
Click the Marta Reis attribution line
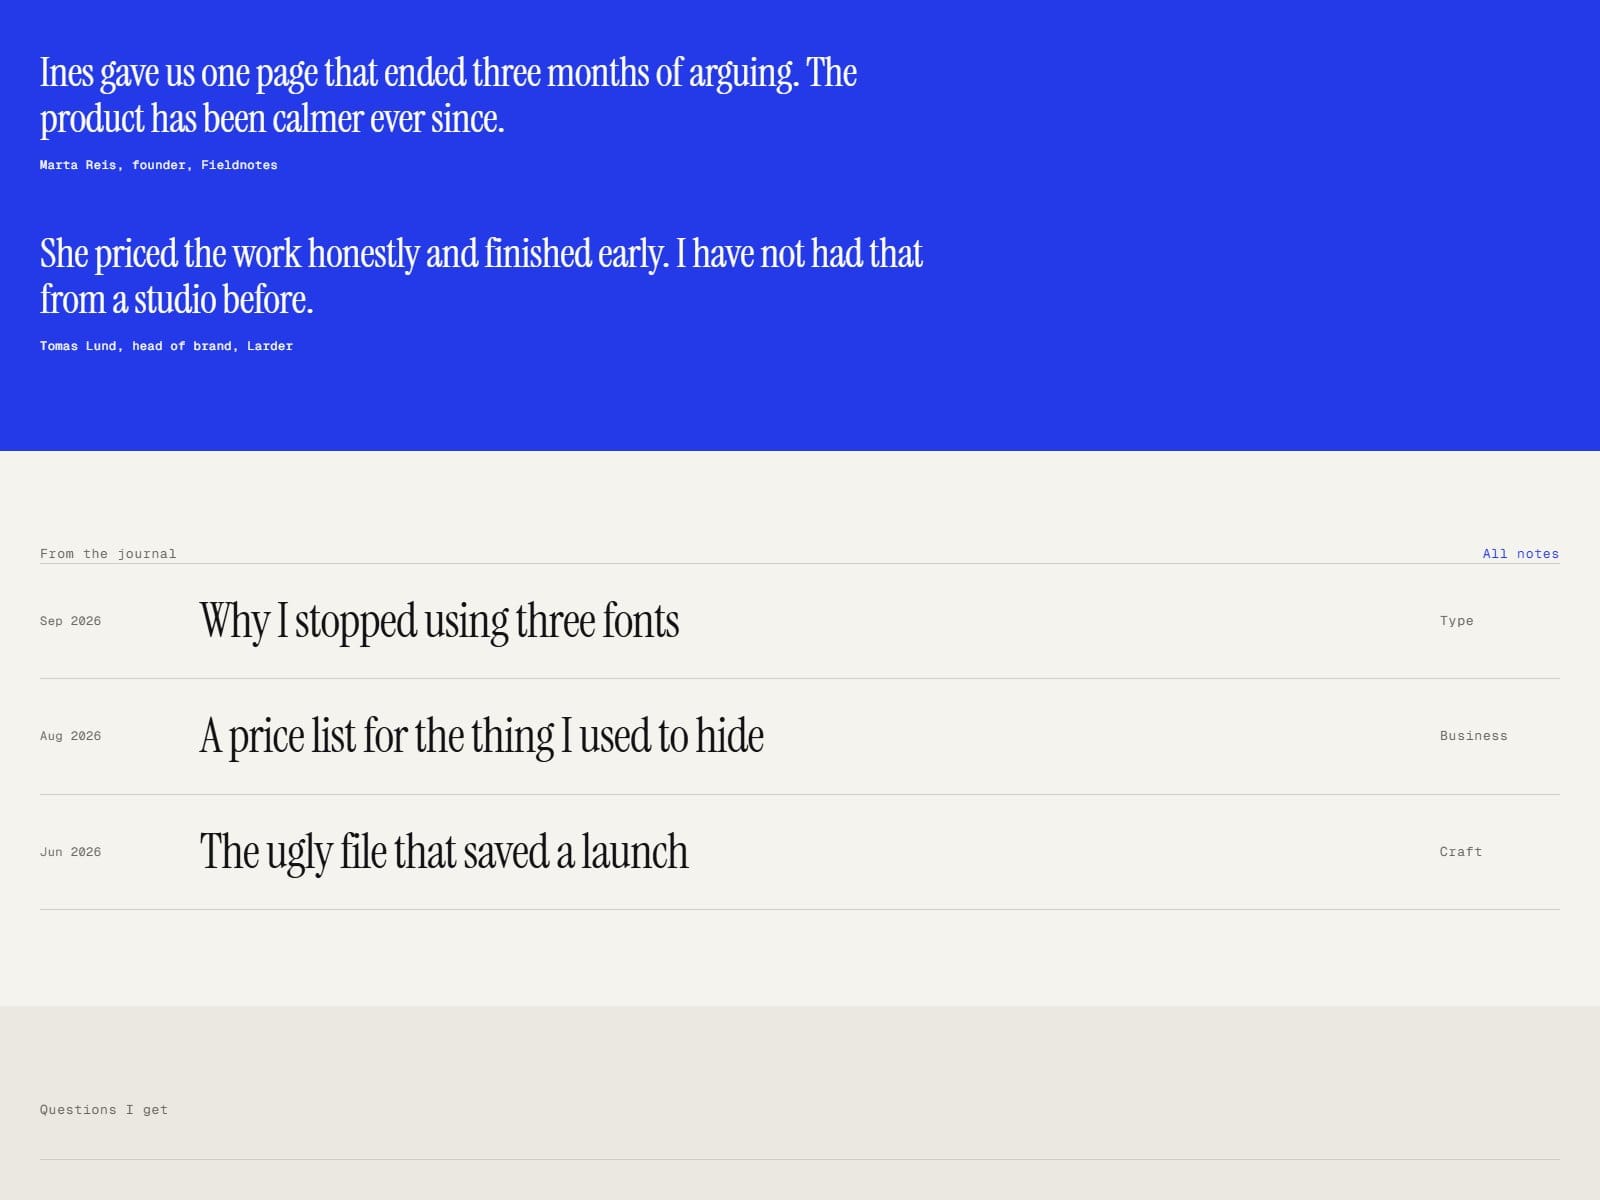(159, 165)
